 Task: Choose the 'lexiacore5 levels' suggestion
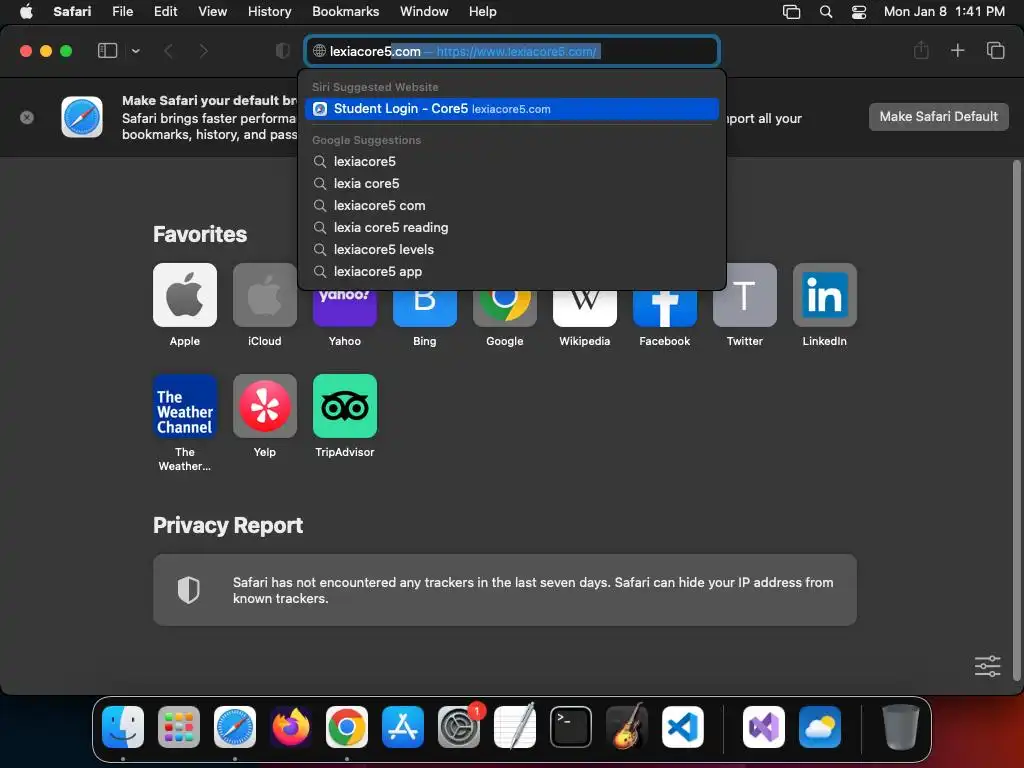pyautogui.click(x=512, y=249)
